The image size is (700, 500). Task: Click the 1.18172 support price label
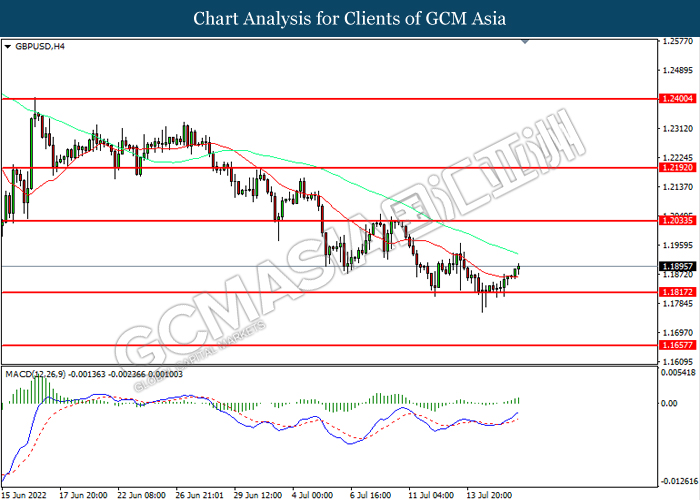pos(678,292)
